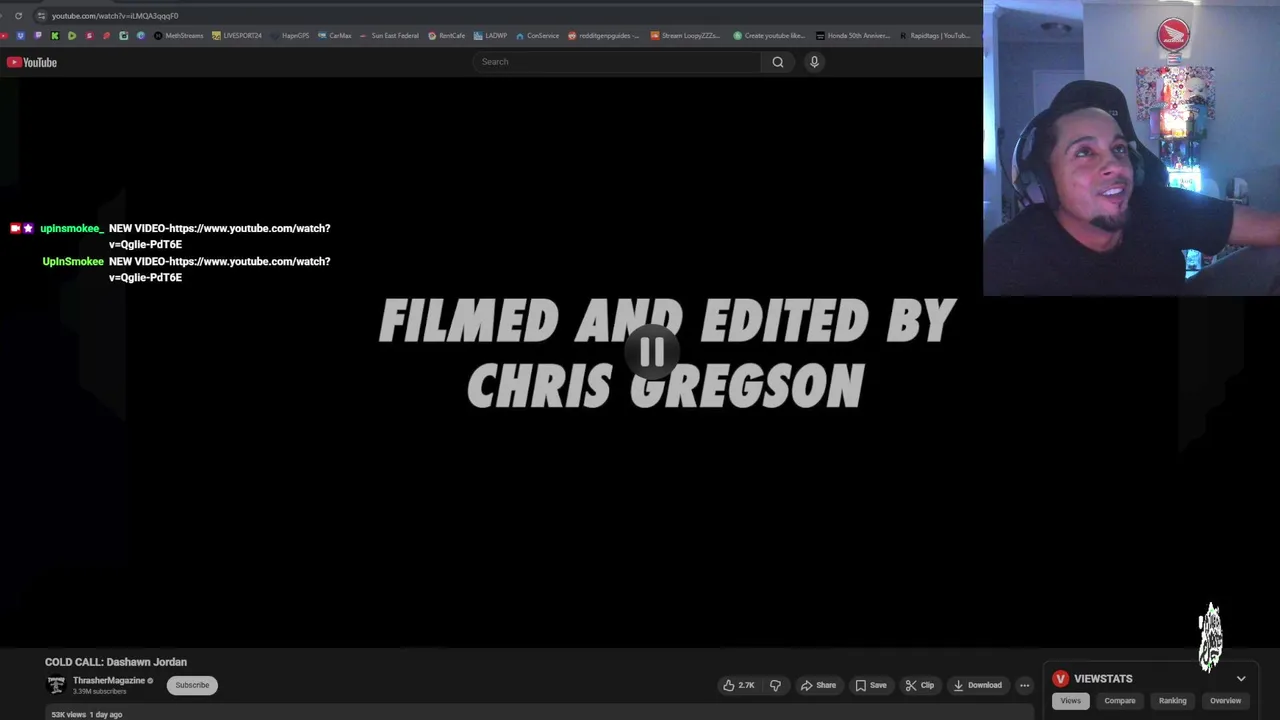This screenshot has height=720, width=1280.
Task: Reload the page with the refresh icon
Action: coord(18,16)
